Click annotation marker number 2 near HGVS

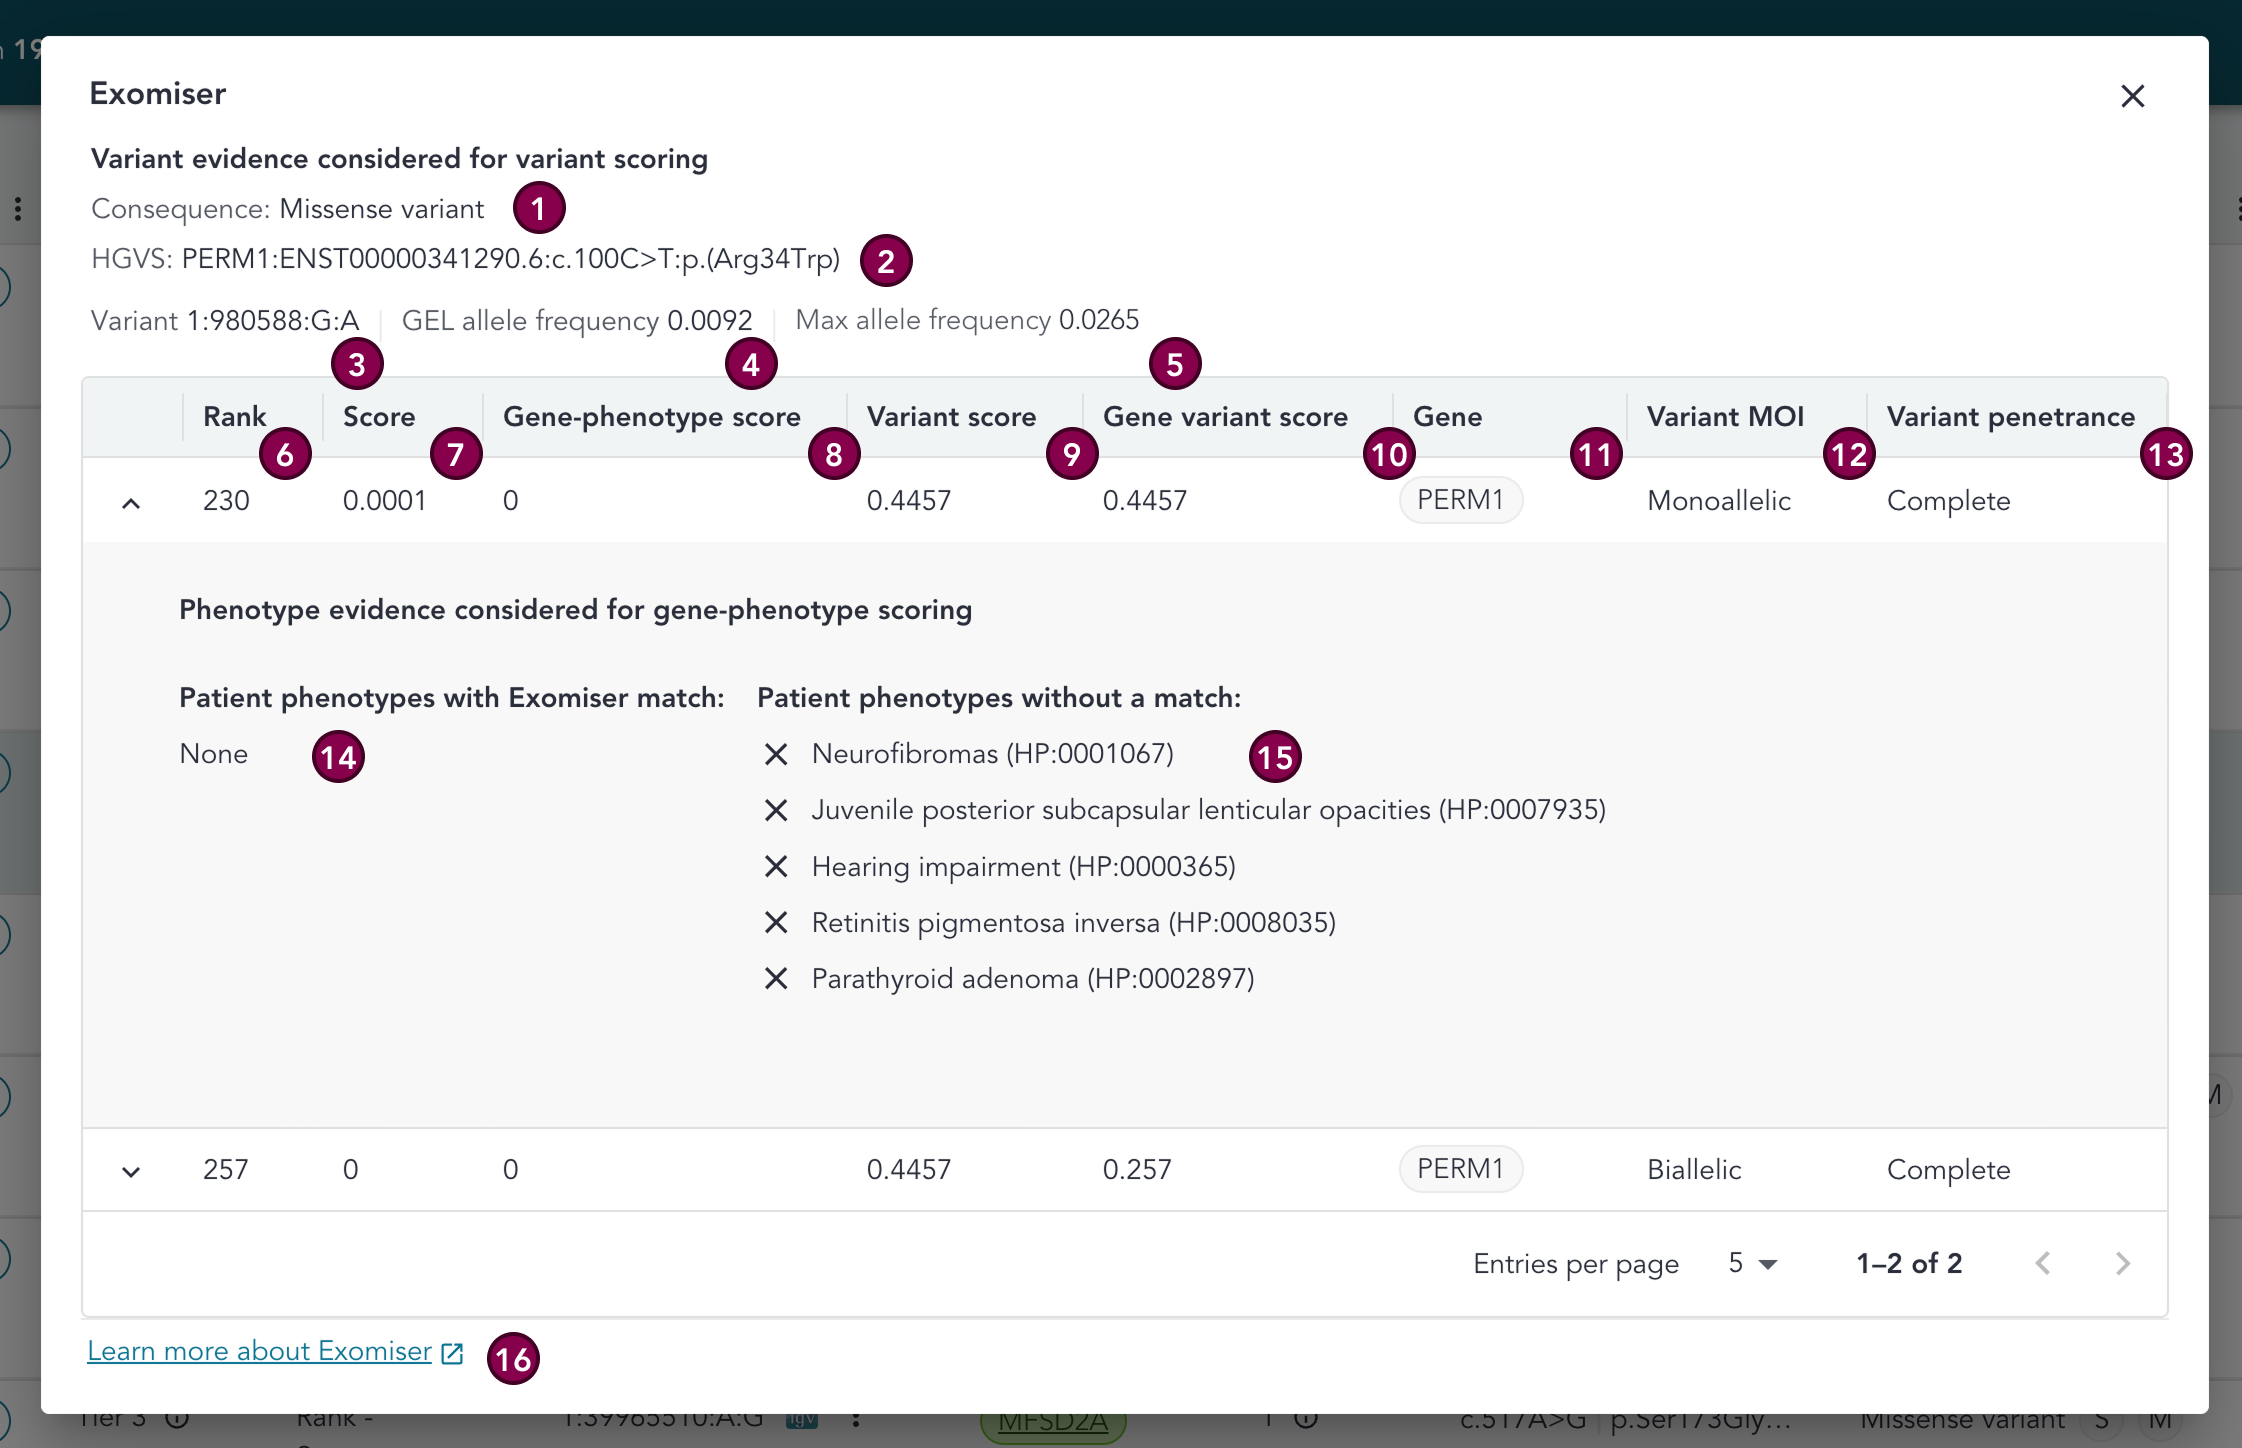pyautogui.click(x=886, y=261)
